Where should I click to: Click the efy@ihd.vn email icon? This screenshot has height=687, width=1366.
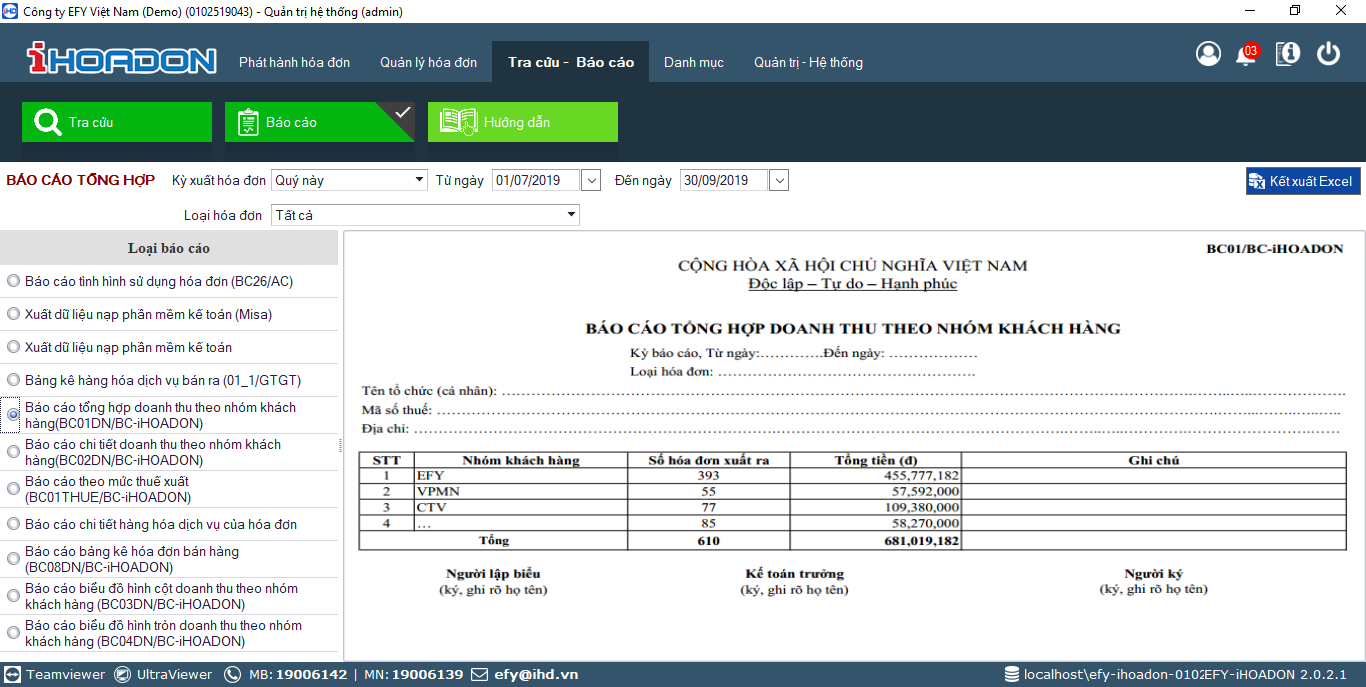pos(479,674)
